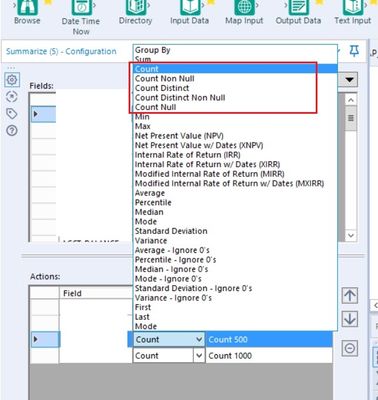Click Fields list scroll up arrow
Screen dimensions: 378x400
pos(351,100)
